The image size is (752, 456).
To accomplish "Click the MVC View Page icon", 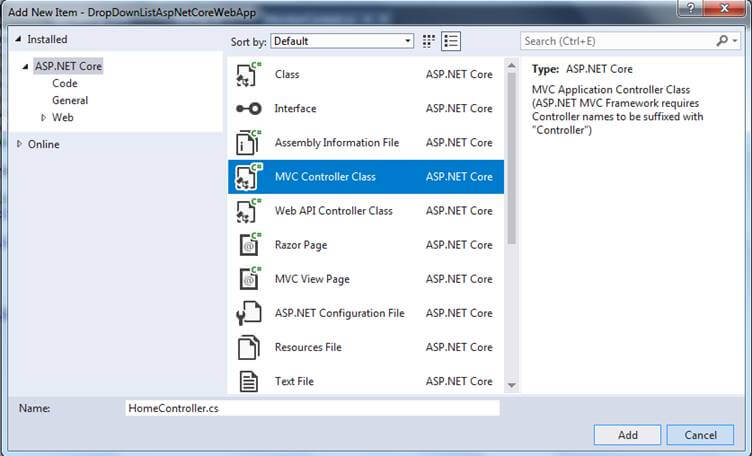I will tap(249, 279).
